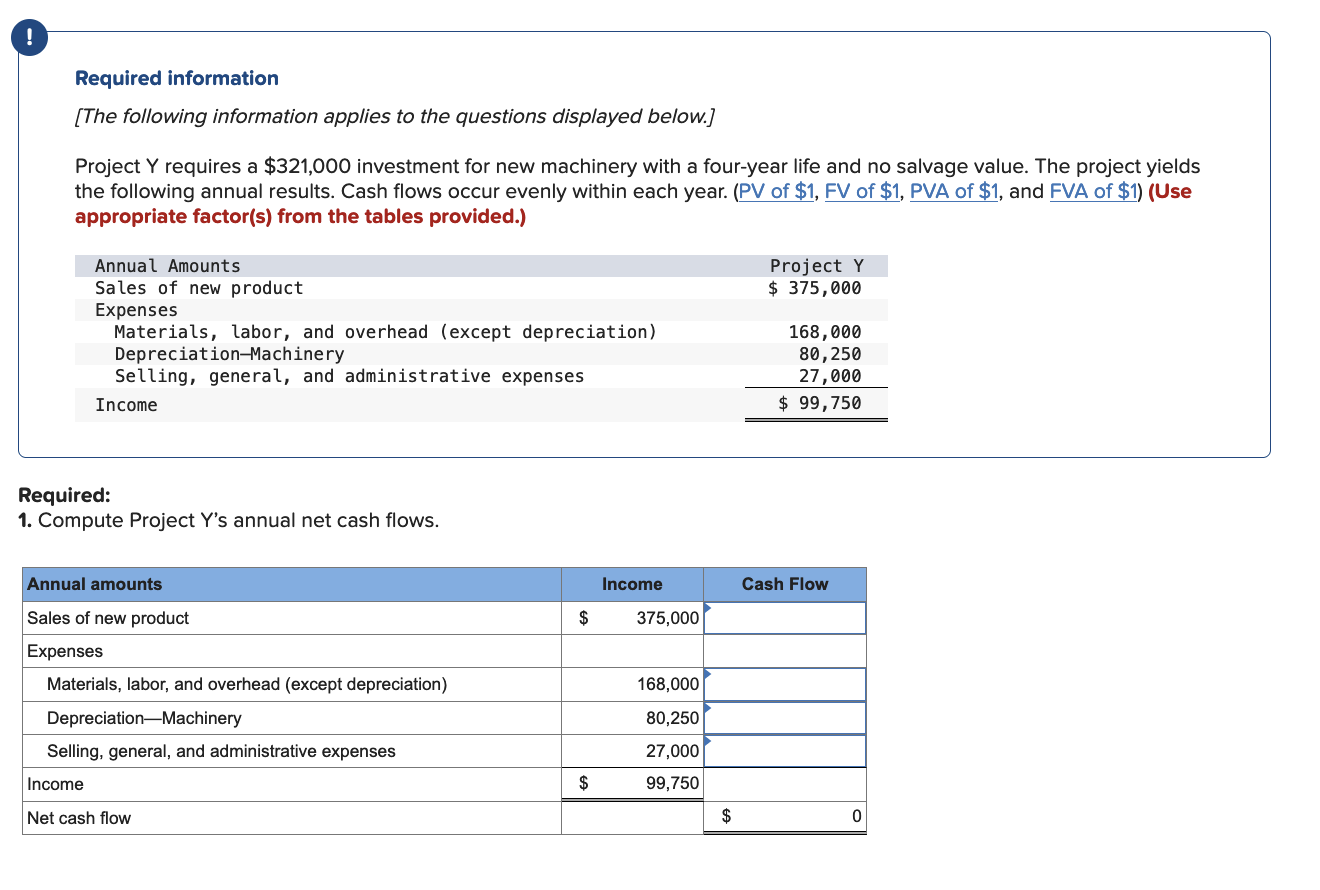The image size is (1320, 890).
Task: Click the Materials Cash Flow cell dropdown triangle
Action: (708, 674)
